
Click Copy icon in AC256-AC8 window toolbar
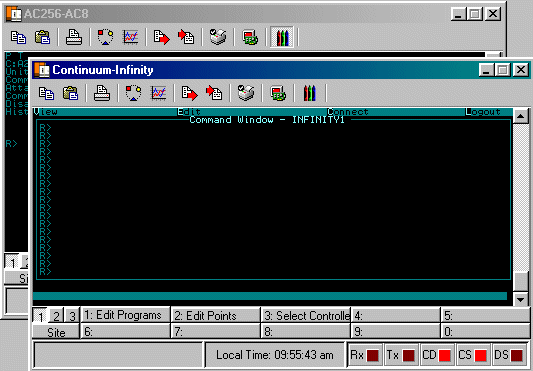[18, 37]
